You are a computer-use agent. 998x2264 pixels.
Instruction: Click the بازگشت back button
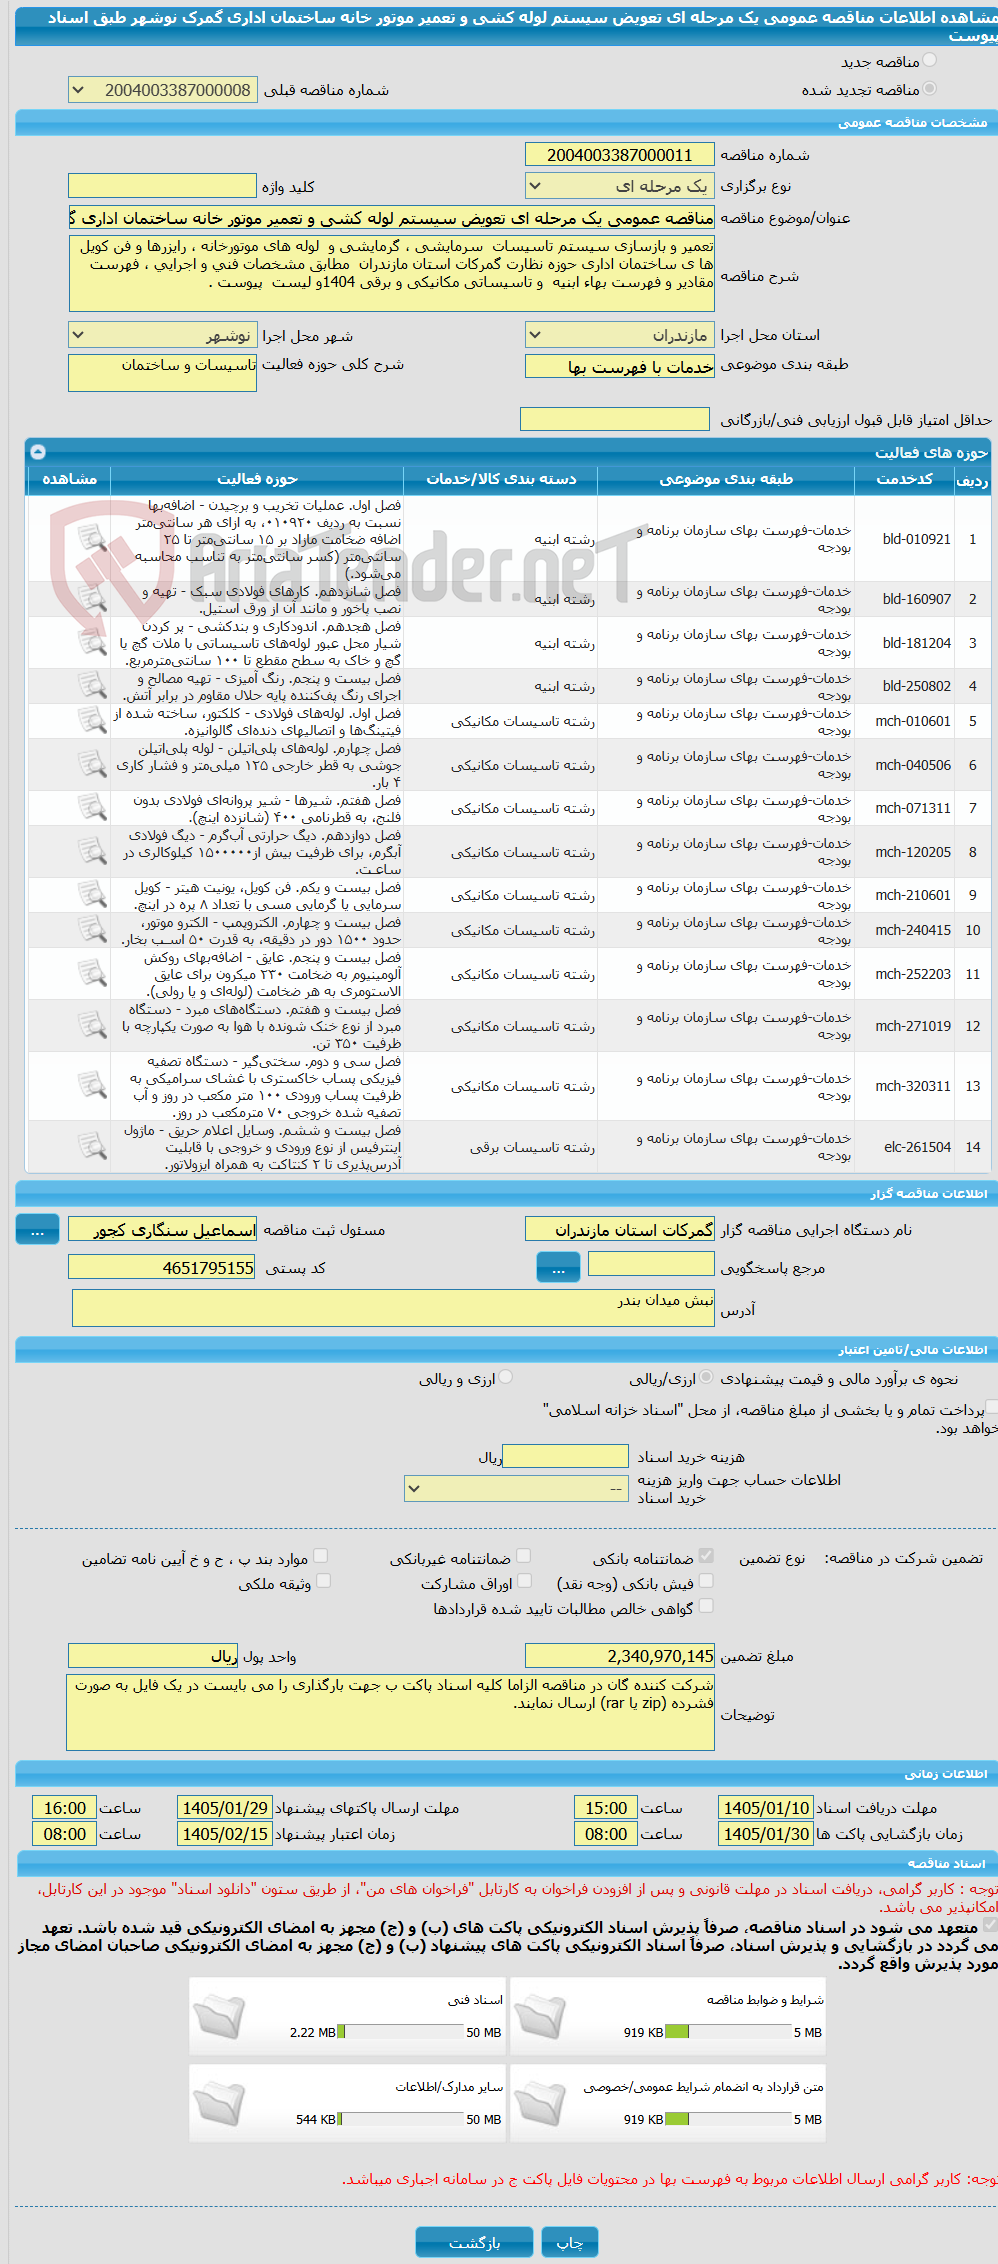474,2243
